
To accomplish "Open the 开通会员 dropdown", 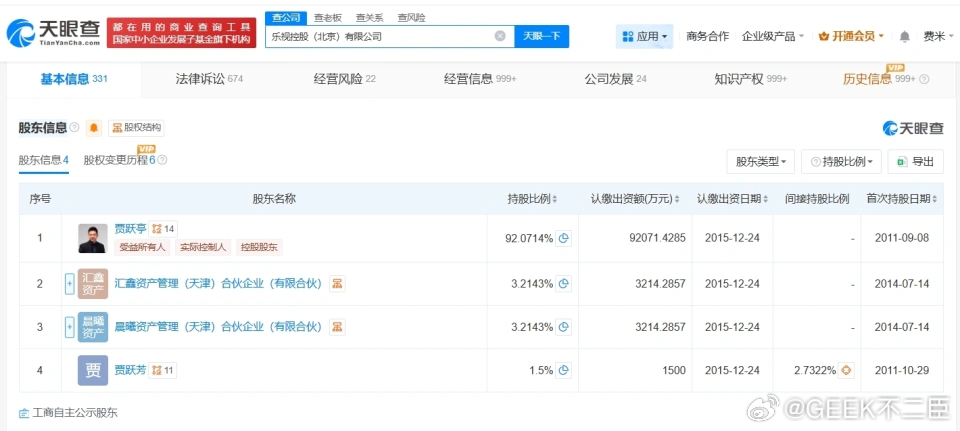I will click(x=851, y=37).
